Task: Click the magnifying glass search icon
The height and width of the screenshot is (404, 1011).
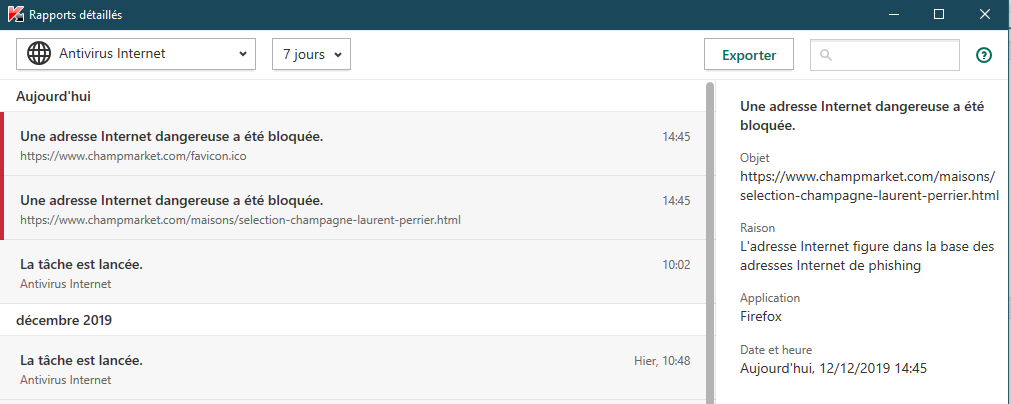Action: pos(826,55)
